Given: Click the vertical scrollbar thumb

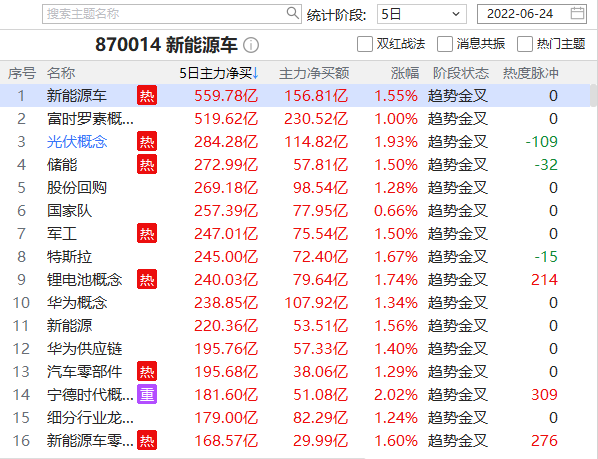Looking at the screenshot, I should (594, 95).
